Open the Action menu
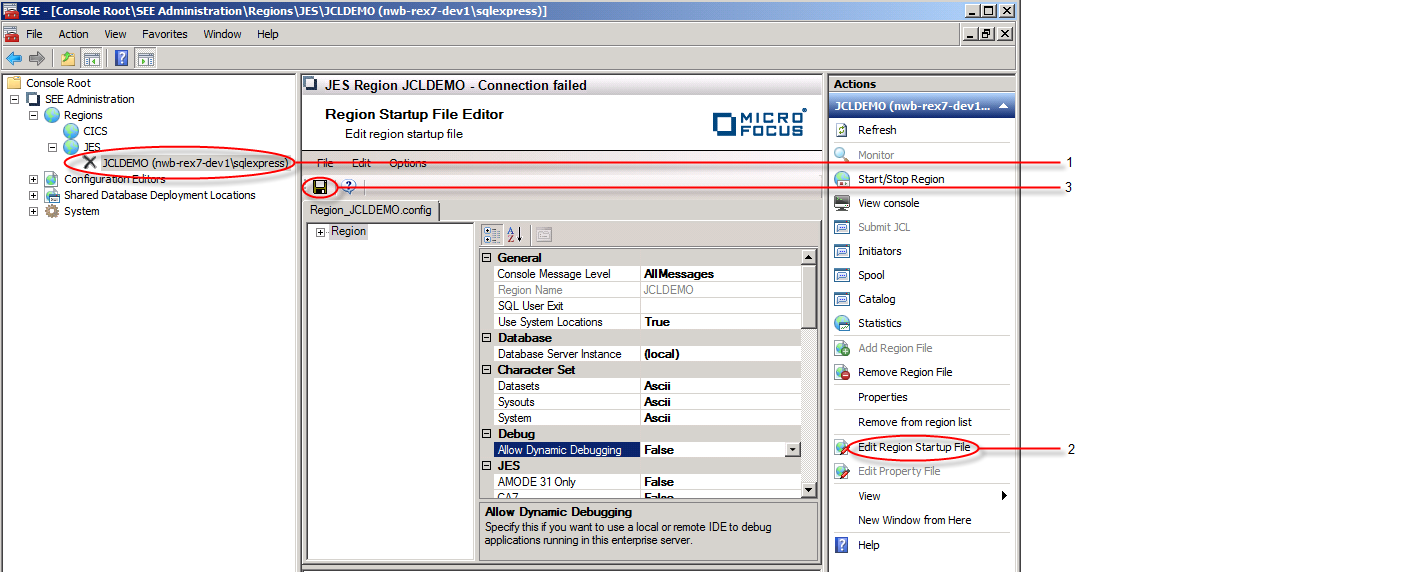 [73, 34]
